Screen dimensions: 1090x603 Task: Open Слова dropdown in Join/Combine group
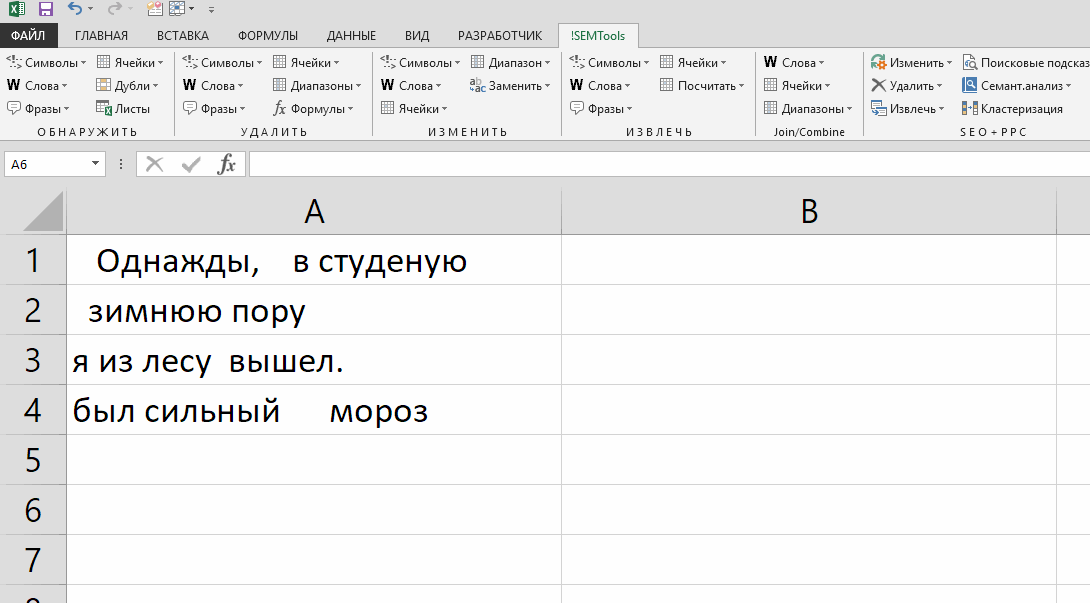(x=794, y=63)
